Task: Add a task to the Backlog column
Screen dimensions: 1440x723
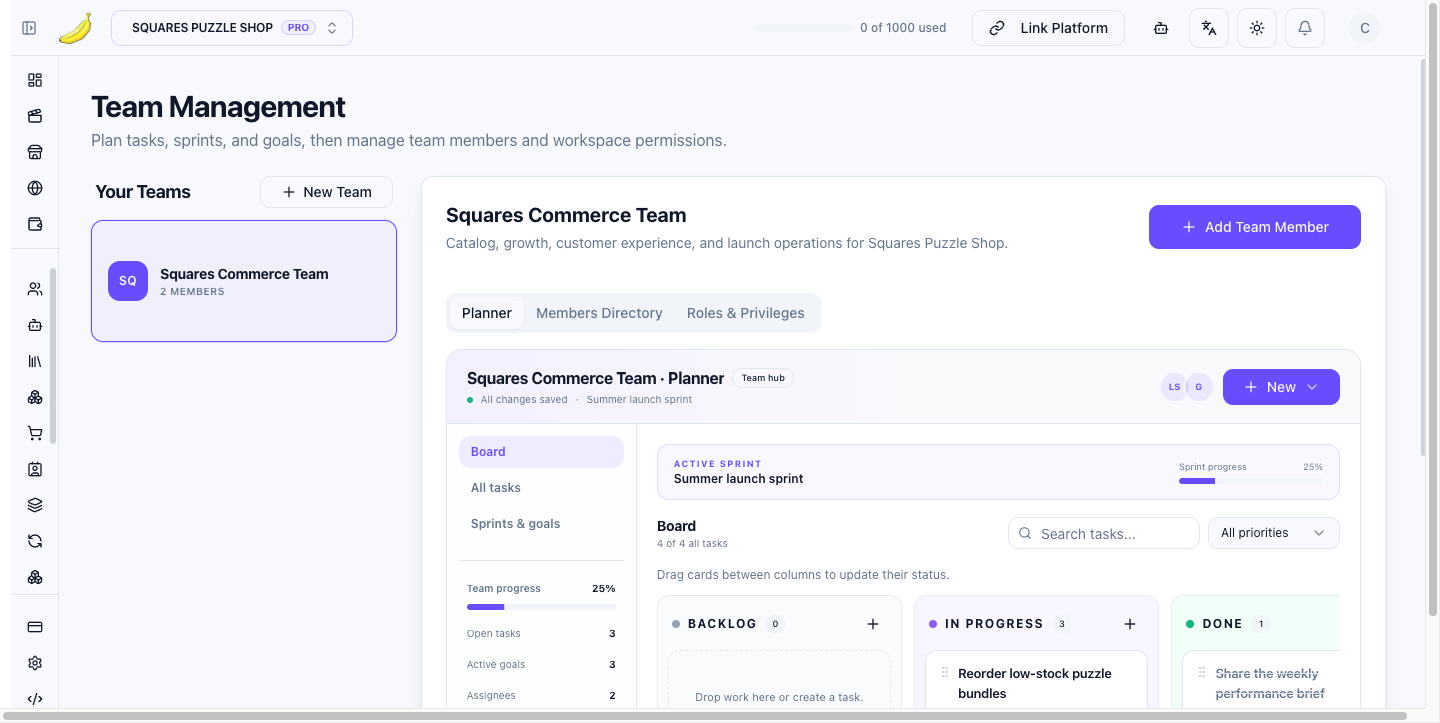Action: click(873, 624)
